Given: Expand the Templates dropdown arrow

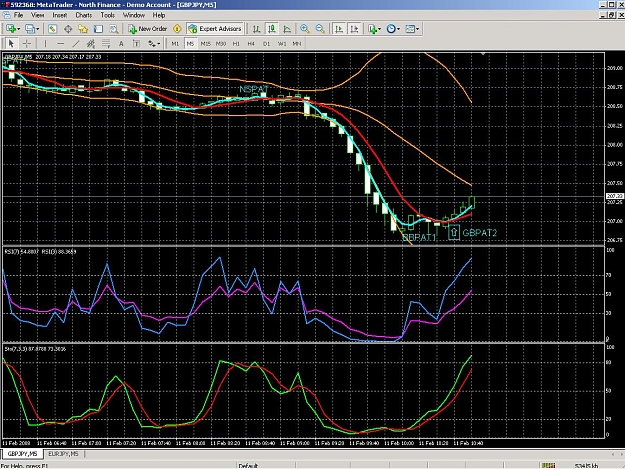Looking at the screenshot, I should (x=417, y=29).
